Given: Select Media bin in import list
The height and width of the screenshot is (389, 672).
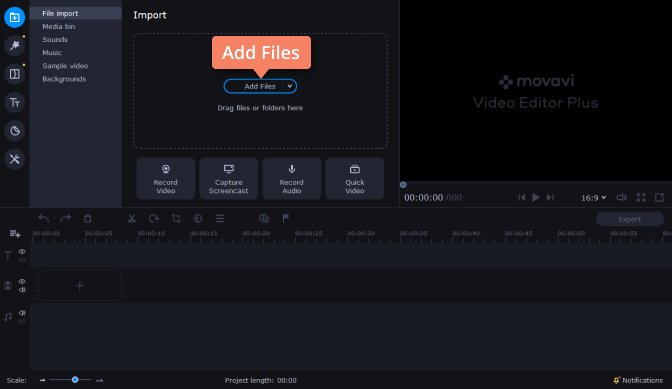Looking at the screenshot, I should [59, 26].
